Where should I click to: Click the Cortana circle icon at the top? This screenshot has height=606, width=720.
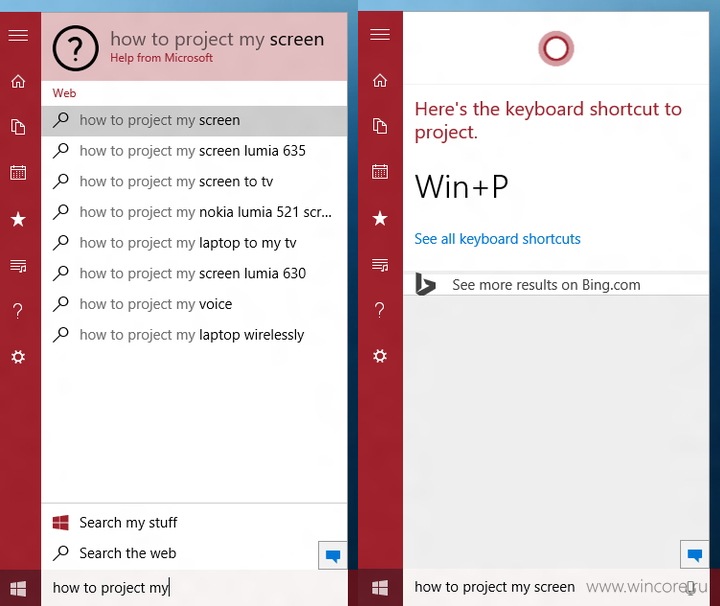(x=556, y=48)
